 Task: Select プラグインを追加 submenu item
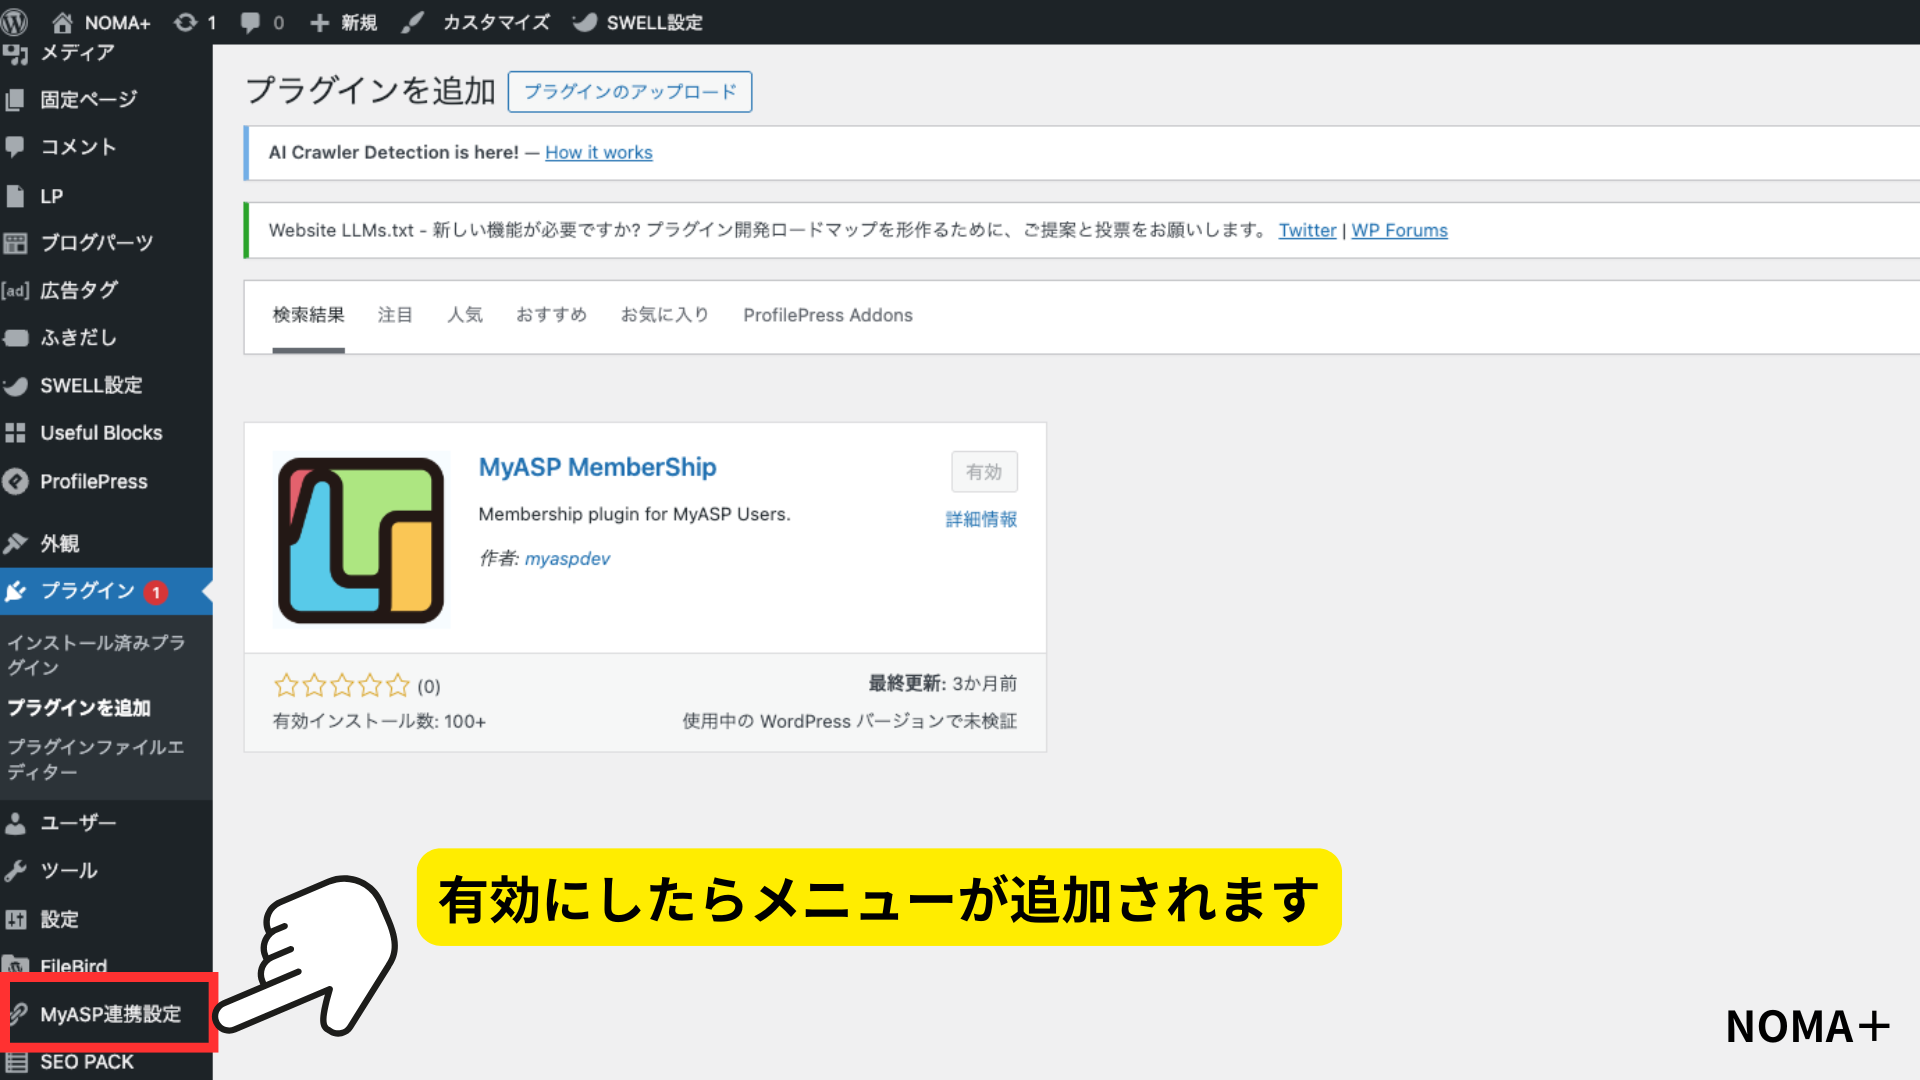tap(79, 708)
